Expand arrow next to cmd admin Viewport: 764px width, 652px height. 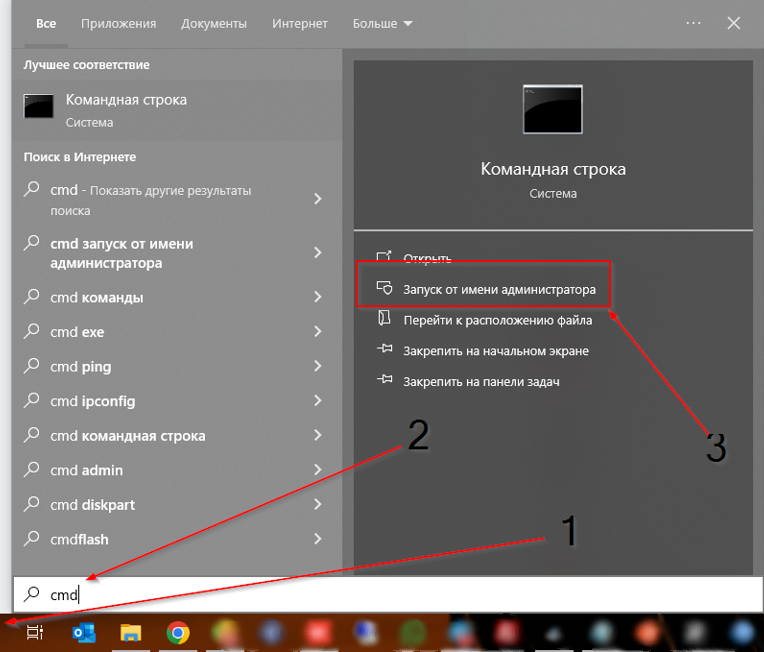(x=318, y=470)
